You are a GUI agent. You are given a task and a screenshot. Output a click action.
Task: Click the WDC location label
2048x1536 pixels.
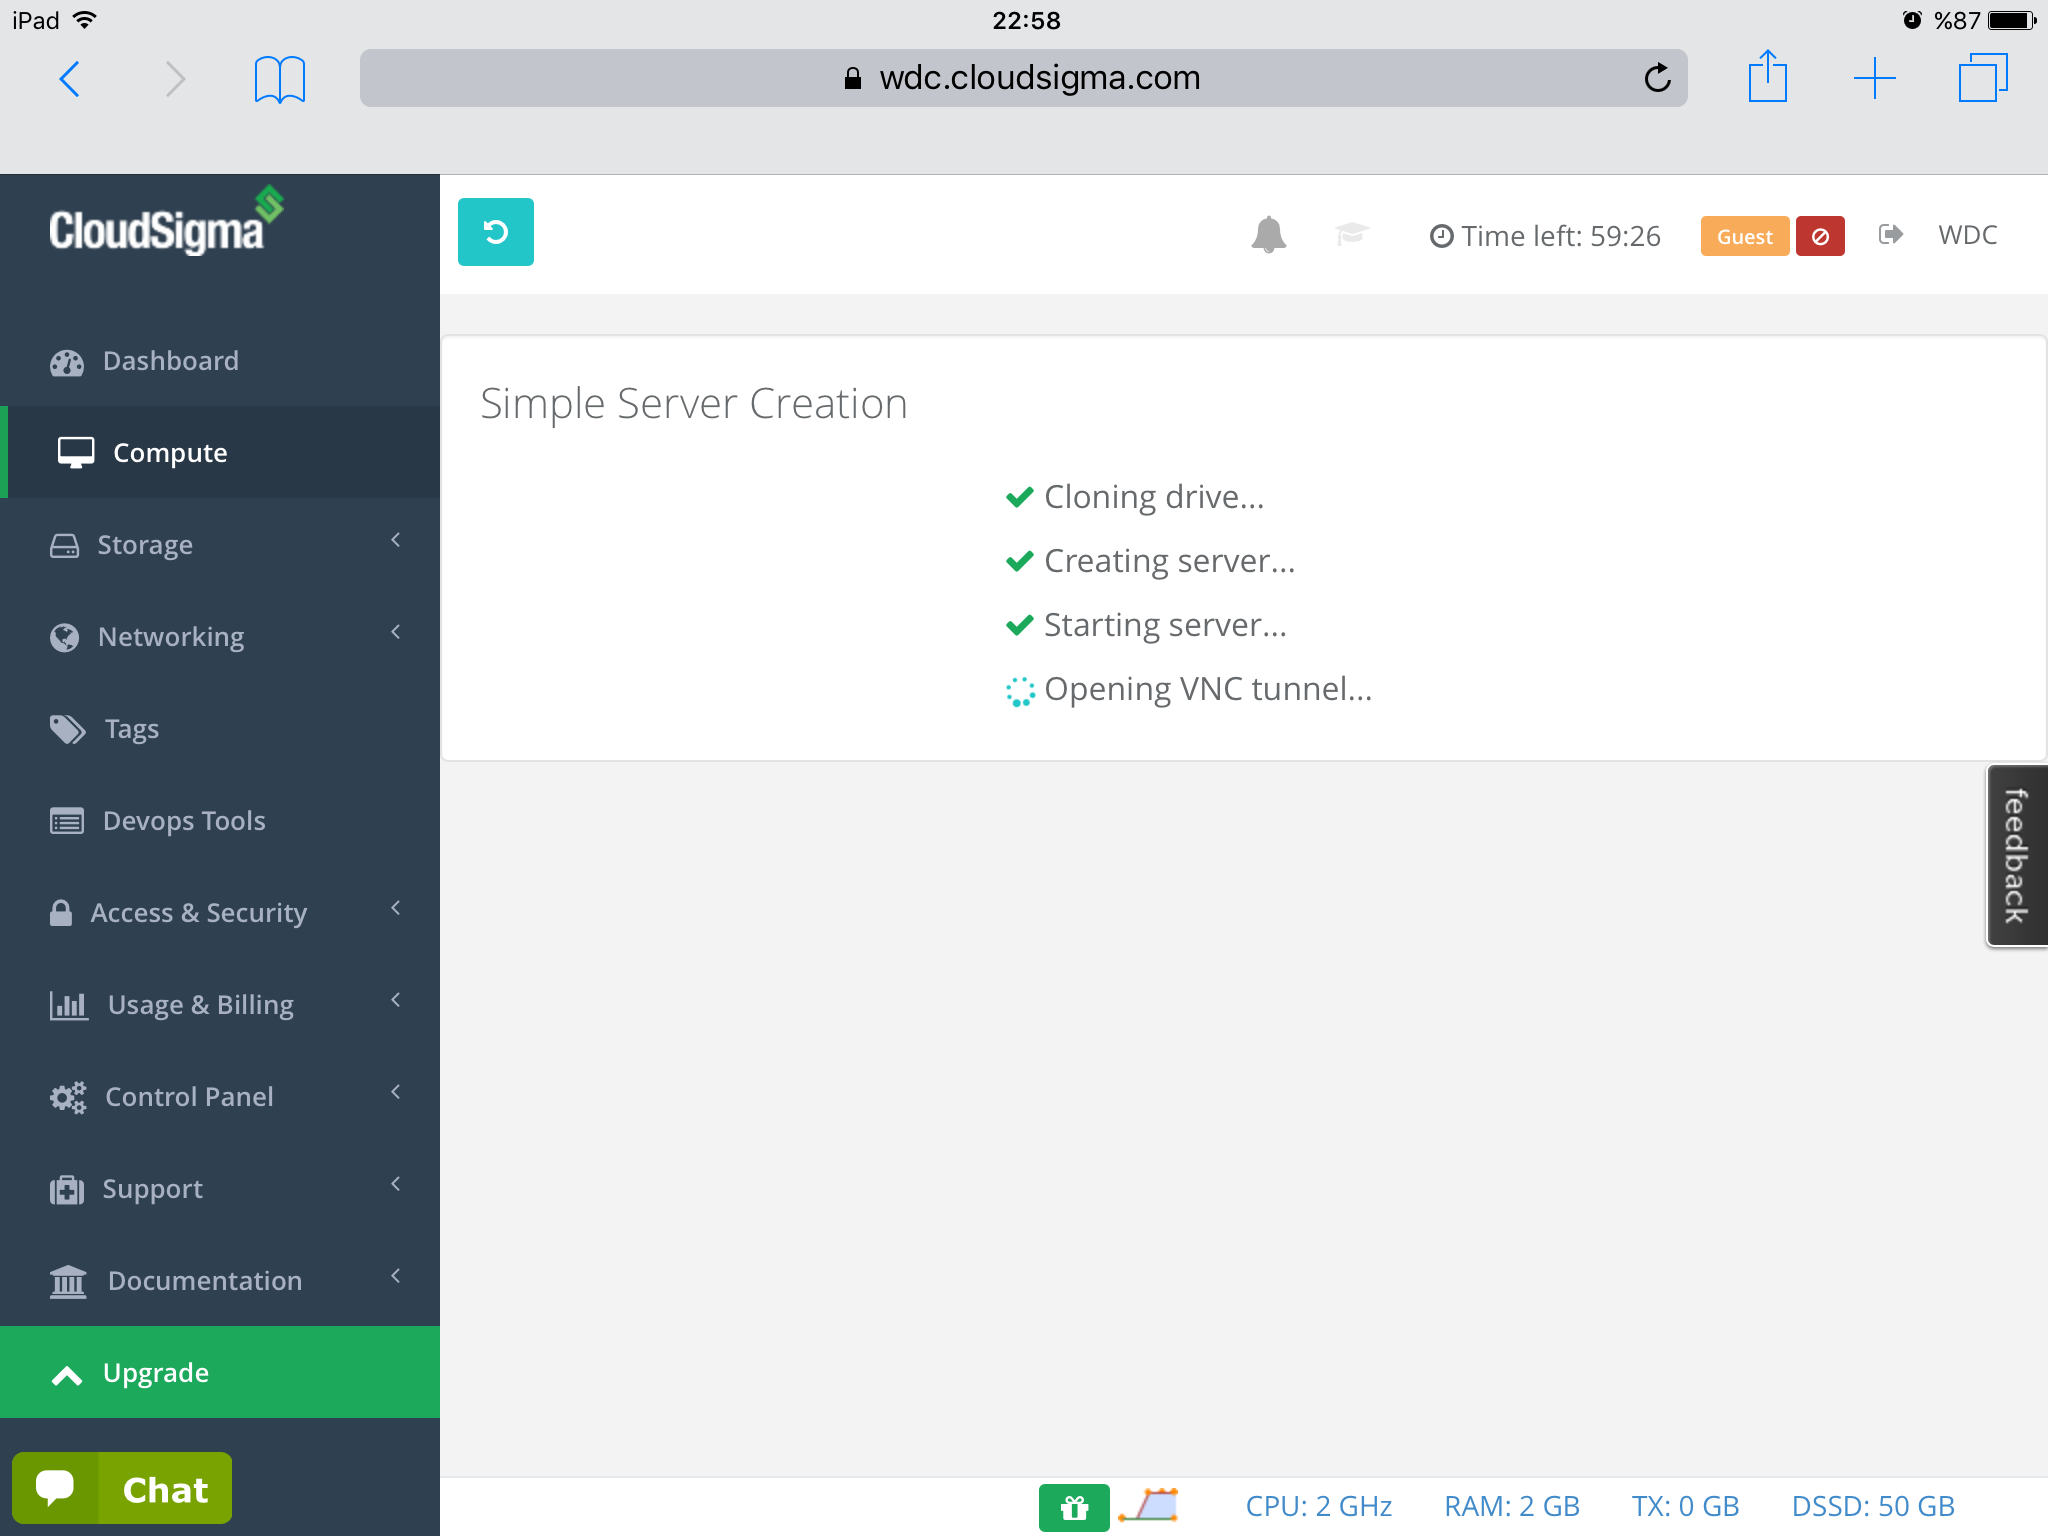1967,235
